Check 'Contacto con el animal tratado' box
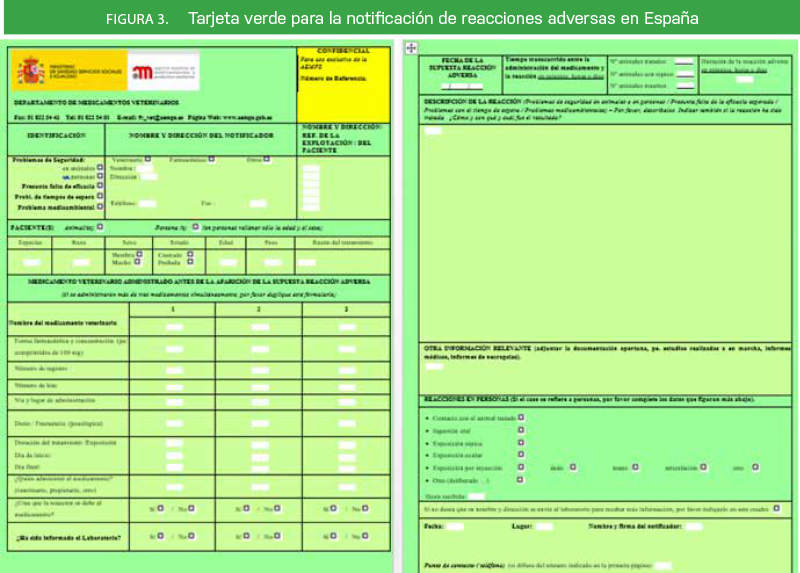 tap(521, 417)
